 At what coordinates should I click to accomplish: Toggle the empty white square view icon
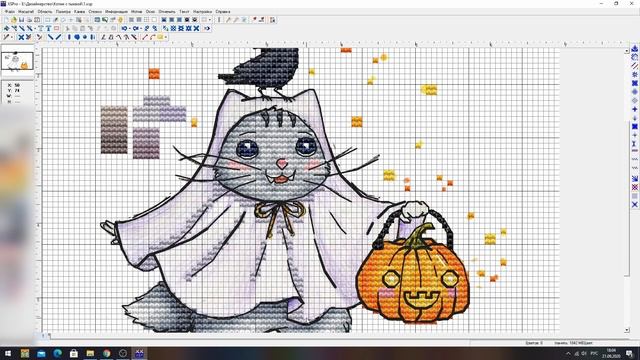[154, 20]
